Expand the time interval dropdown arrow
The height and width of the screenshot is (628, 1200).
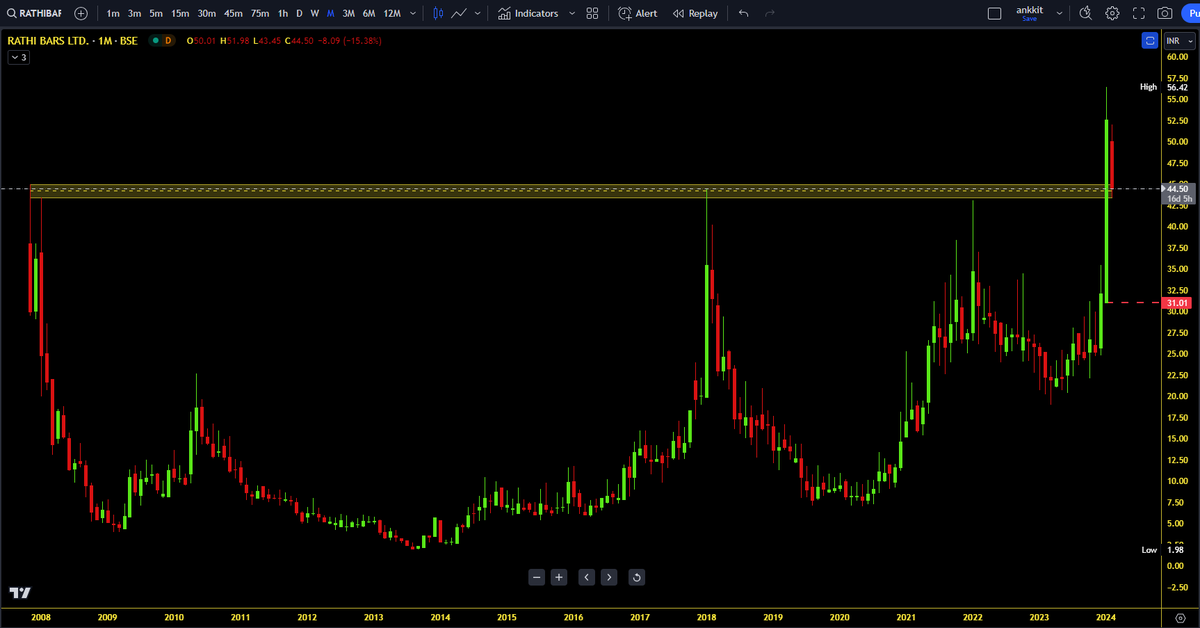[413, 14]
